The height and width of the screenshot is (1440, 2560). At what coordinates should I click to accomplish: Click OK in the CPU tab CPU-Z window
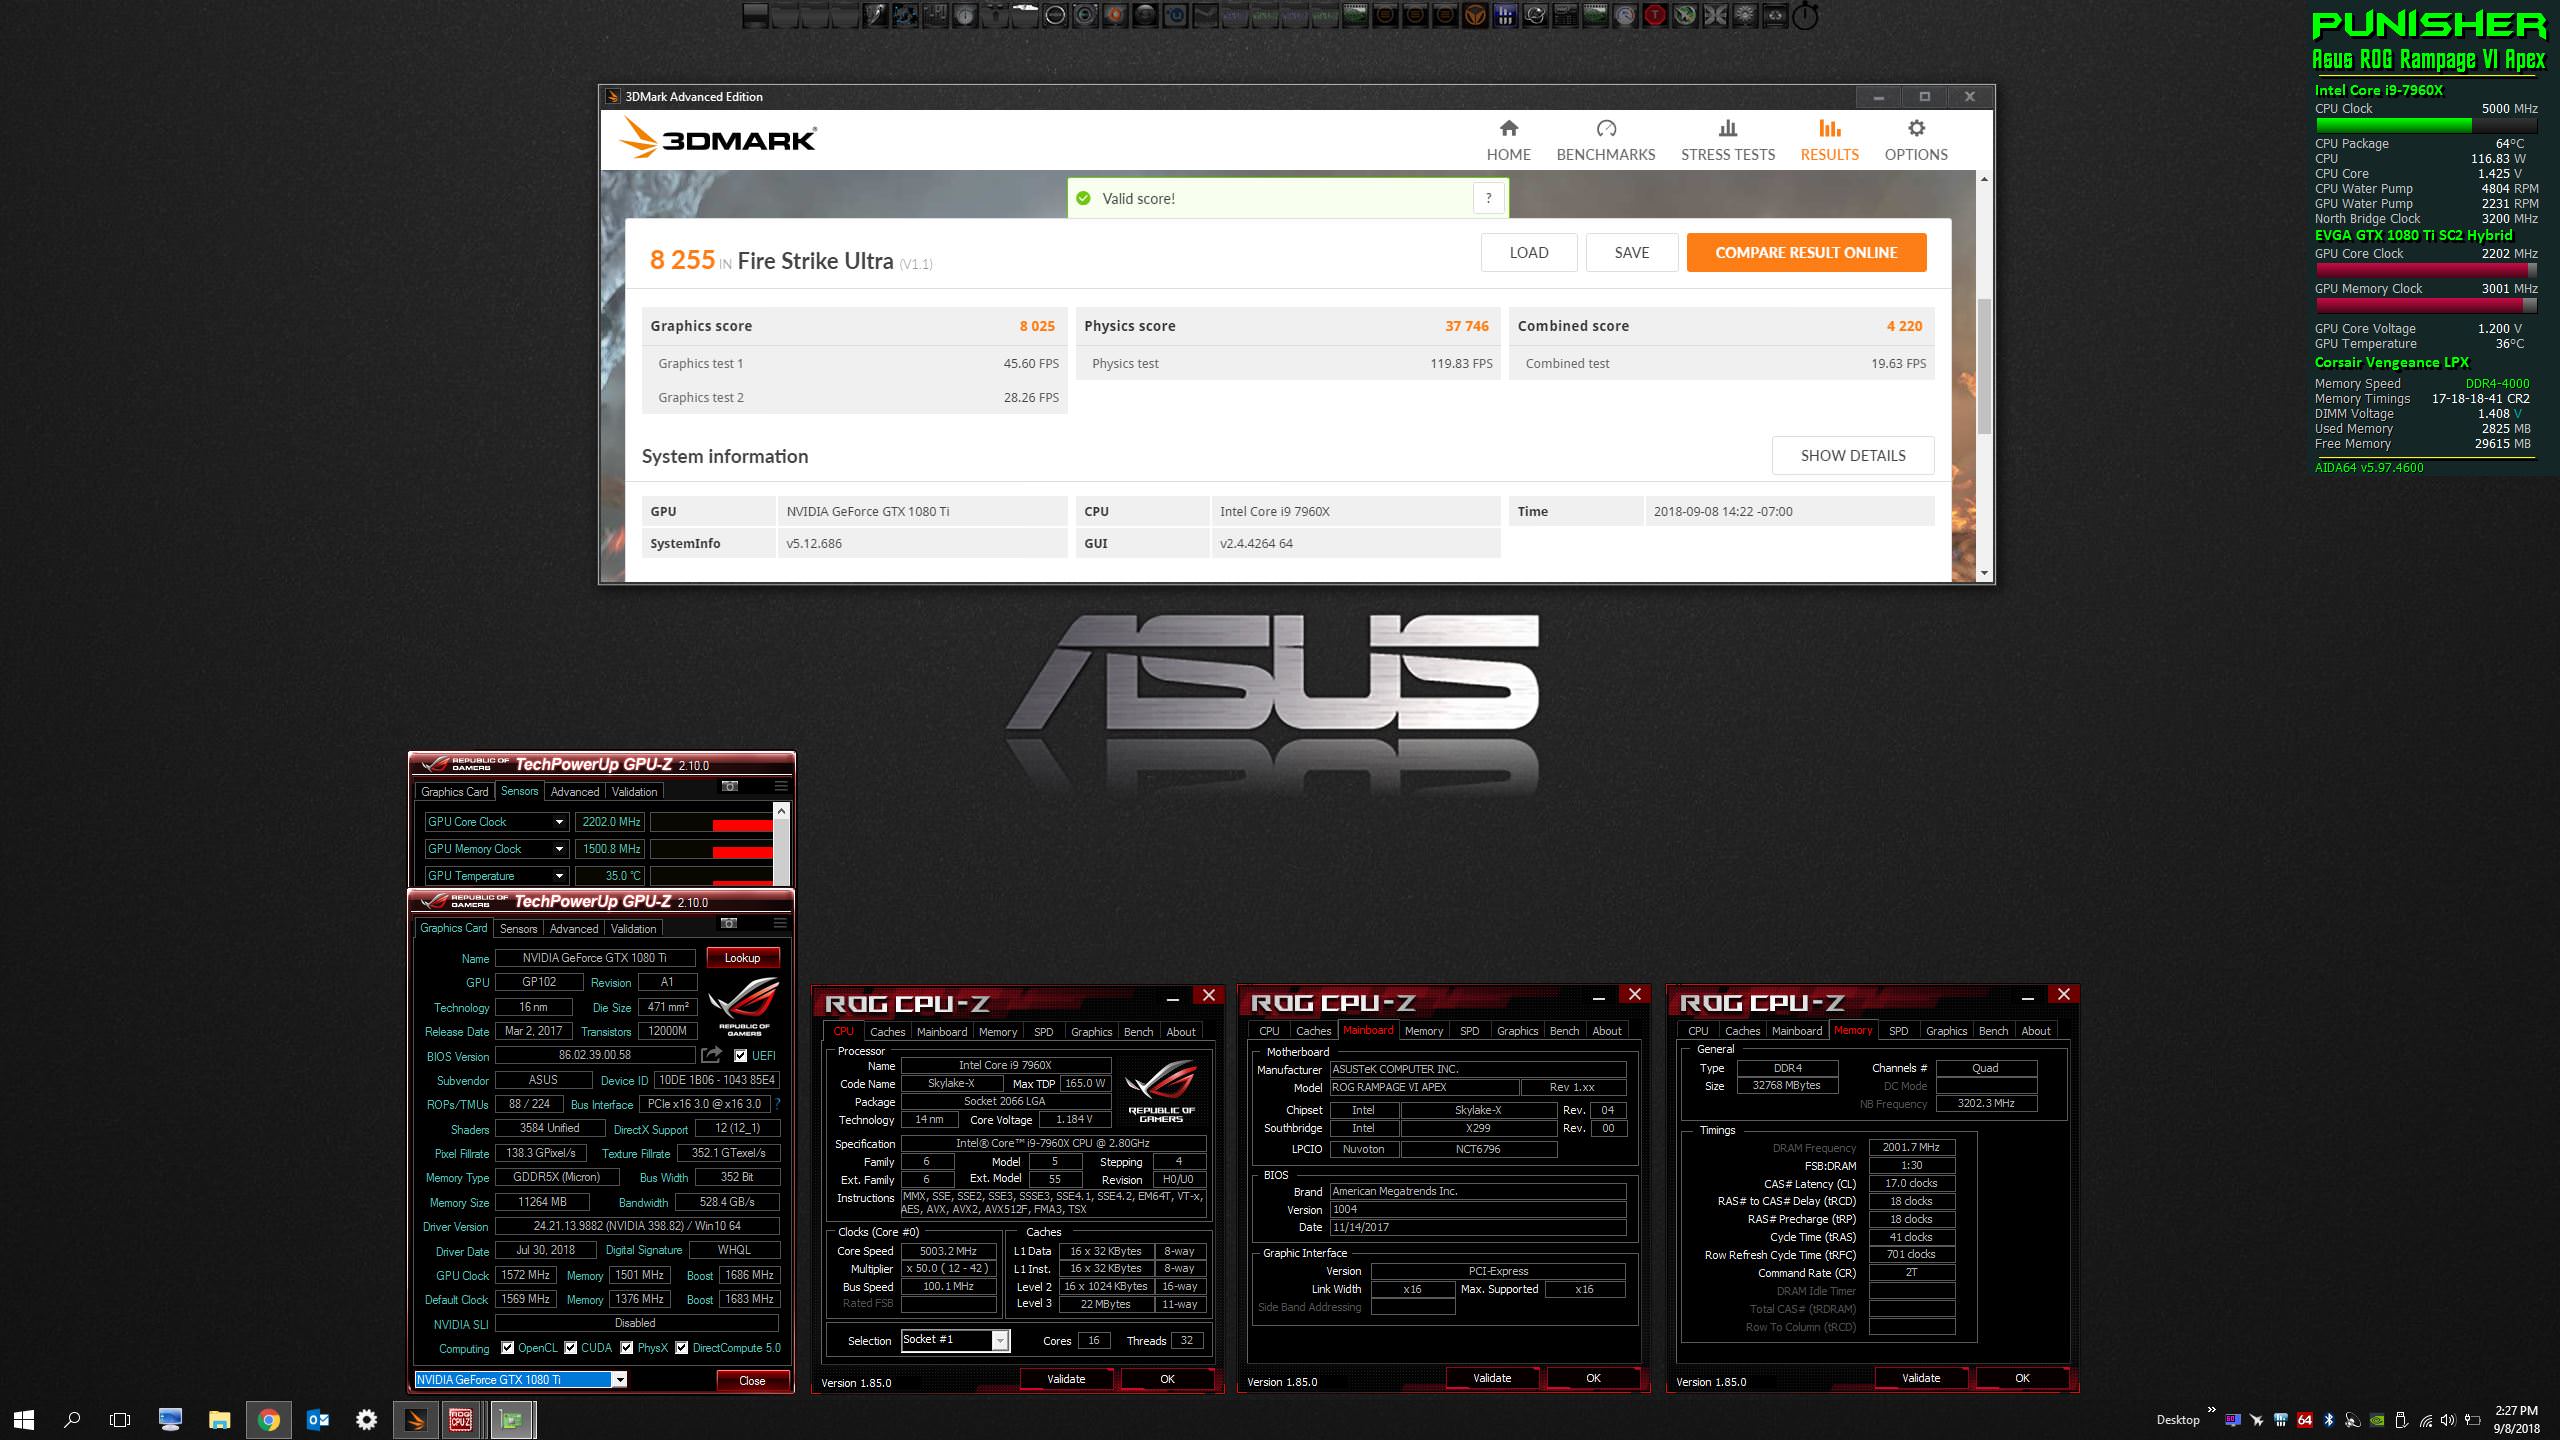click(1167, 1379)
